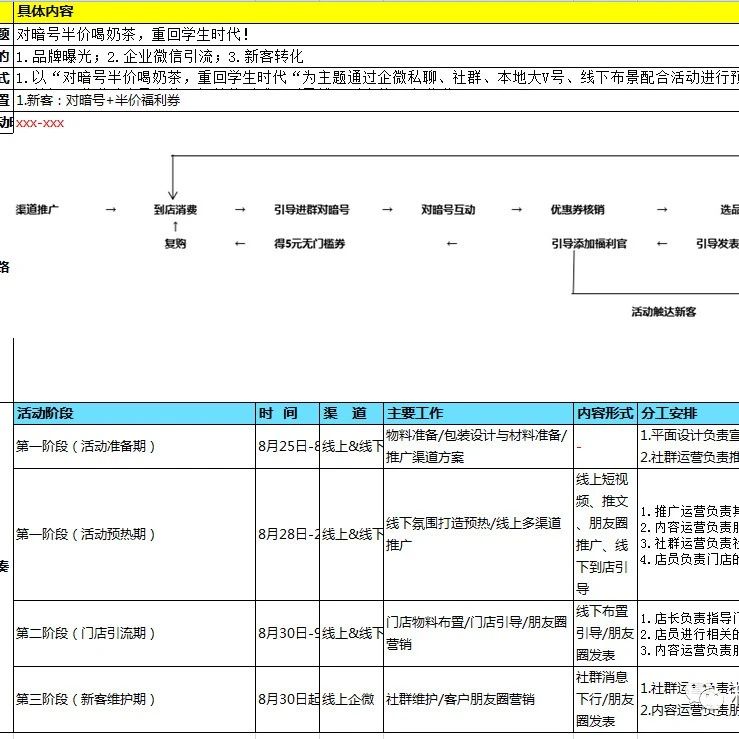Click cell '社群维护/客户朋友圈营销'
The width and height of the screenshot is (739, 739).
tap(478, 699)
